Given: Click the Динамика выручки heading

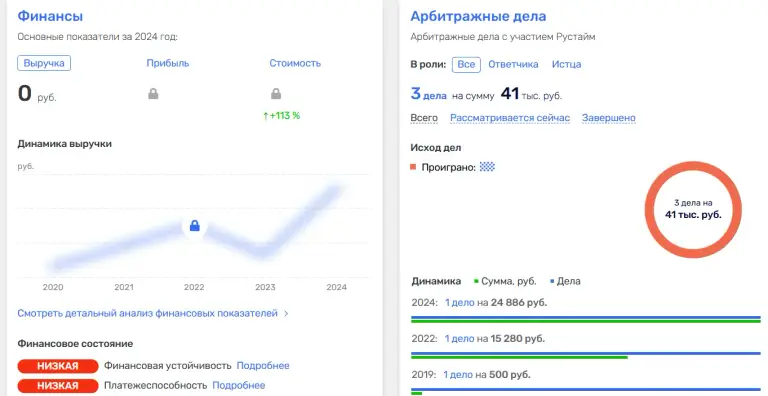Looking at the screenshot, I should 65,144.
